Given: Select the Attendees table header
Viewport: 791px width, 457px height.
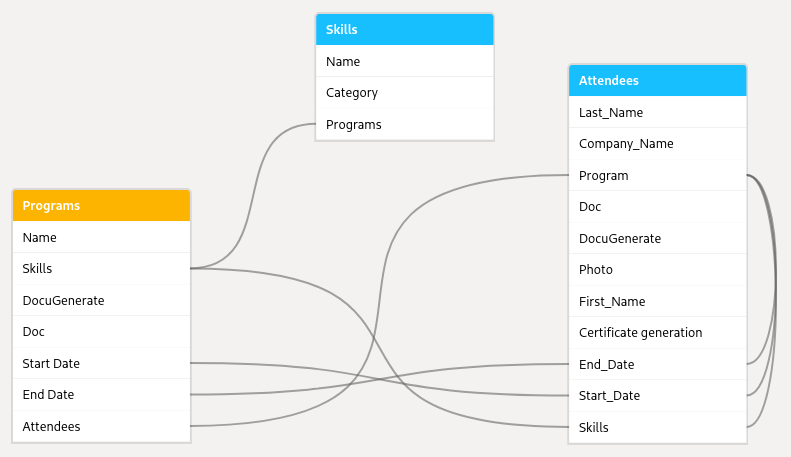Looking at the screenshot, I should [x=658, y=81].
